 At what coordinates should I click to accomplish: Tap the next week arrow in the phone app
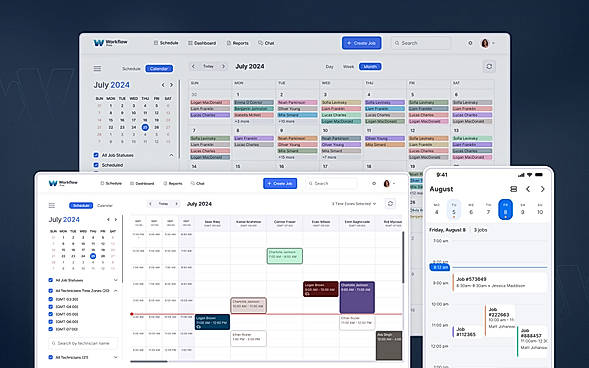[542, 189]
